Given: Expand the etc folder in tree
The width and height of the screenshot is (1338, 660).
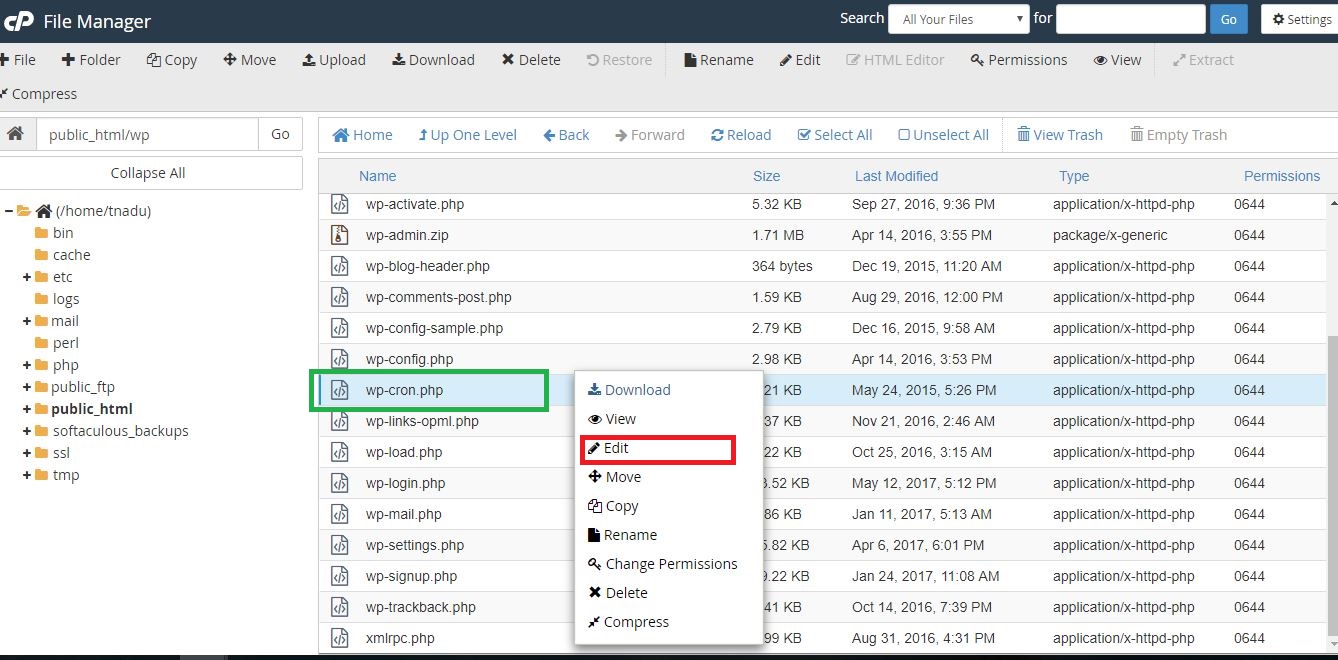Looking at the screenshot, I should 27,277.
